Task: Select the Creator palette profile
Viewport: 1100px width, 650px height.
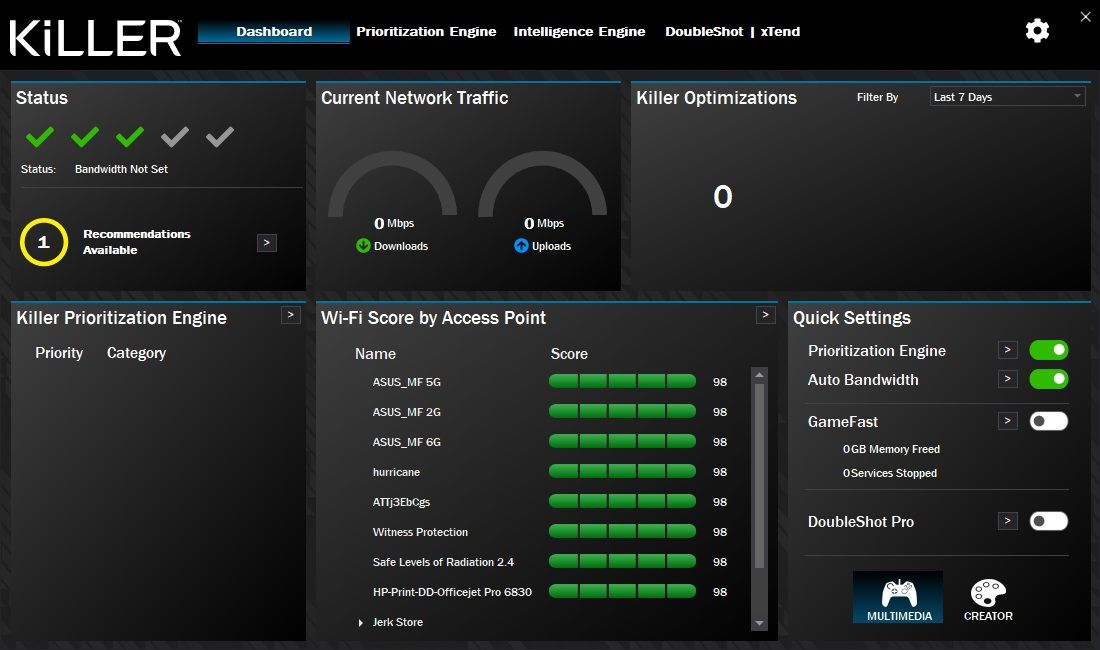Action: coord(988,600)
